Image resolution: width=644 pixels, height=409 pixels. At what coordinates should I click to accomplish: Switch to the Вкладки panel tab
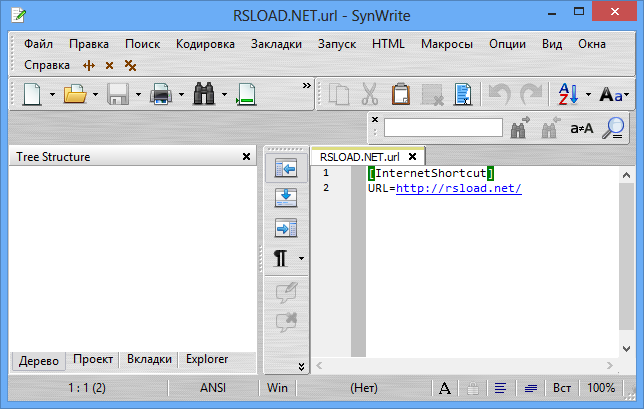(x=149, y=359)
